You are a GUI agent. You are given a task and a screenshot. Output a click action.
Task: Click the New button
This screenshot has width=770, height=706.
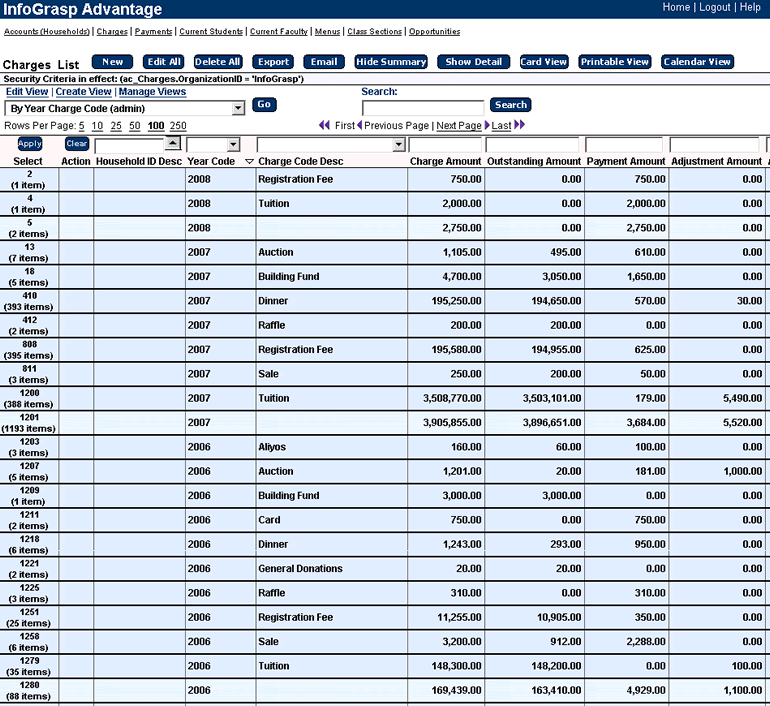coord(112,62)
